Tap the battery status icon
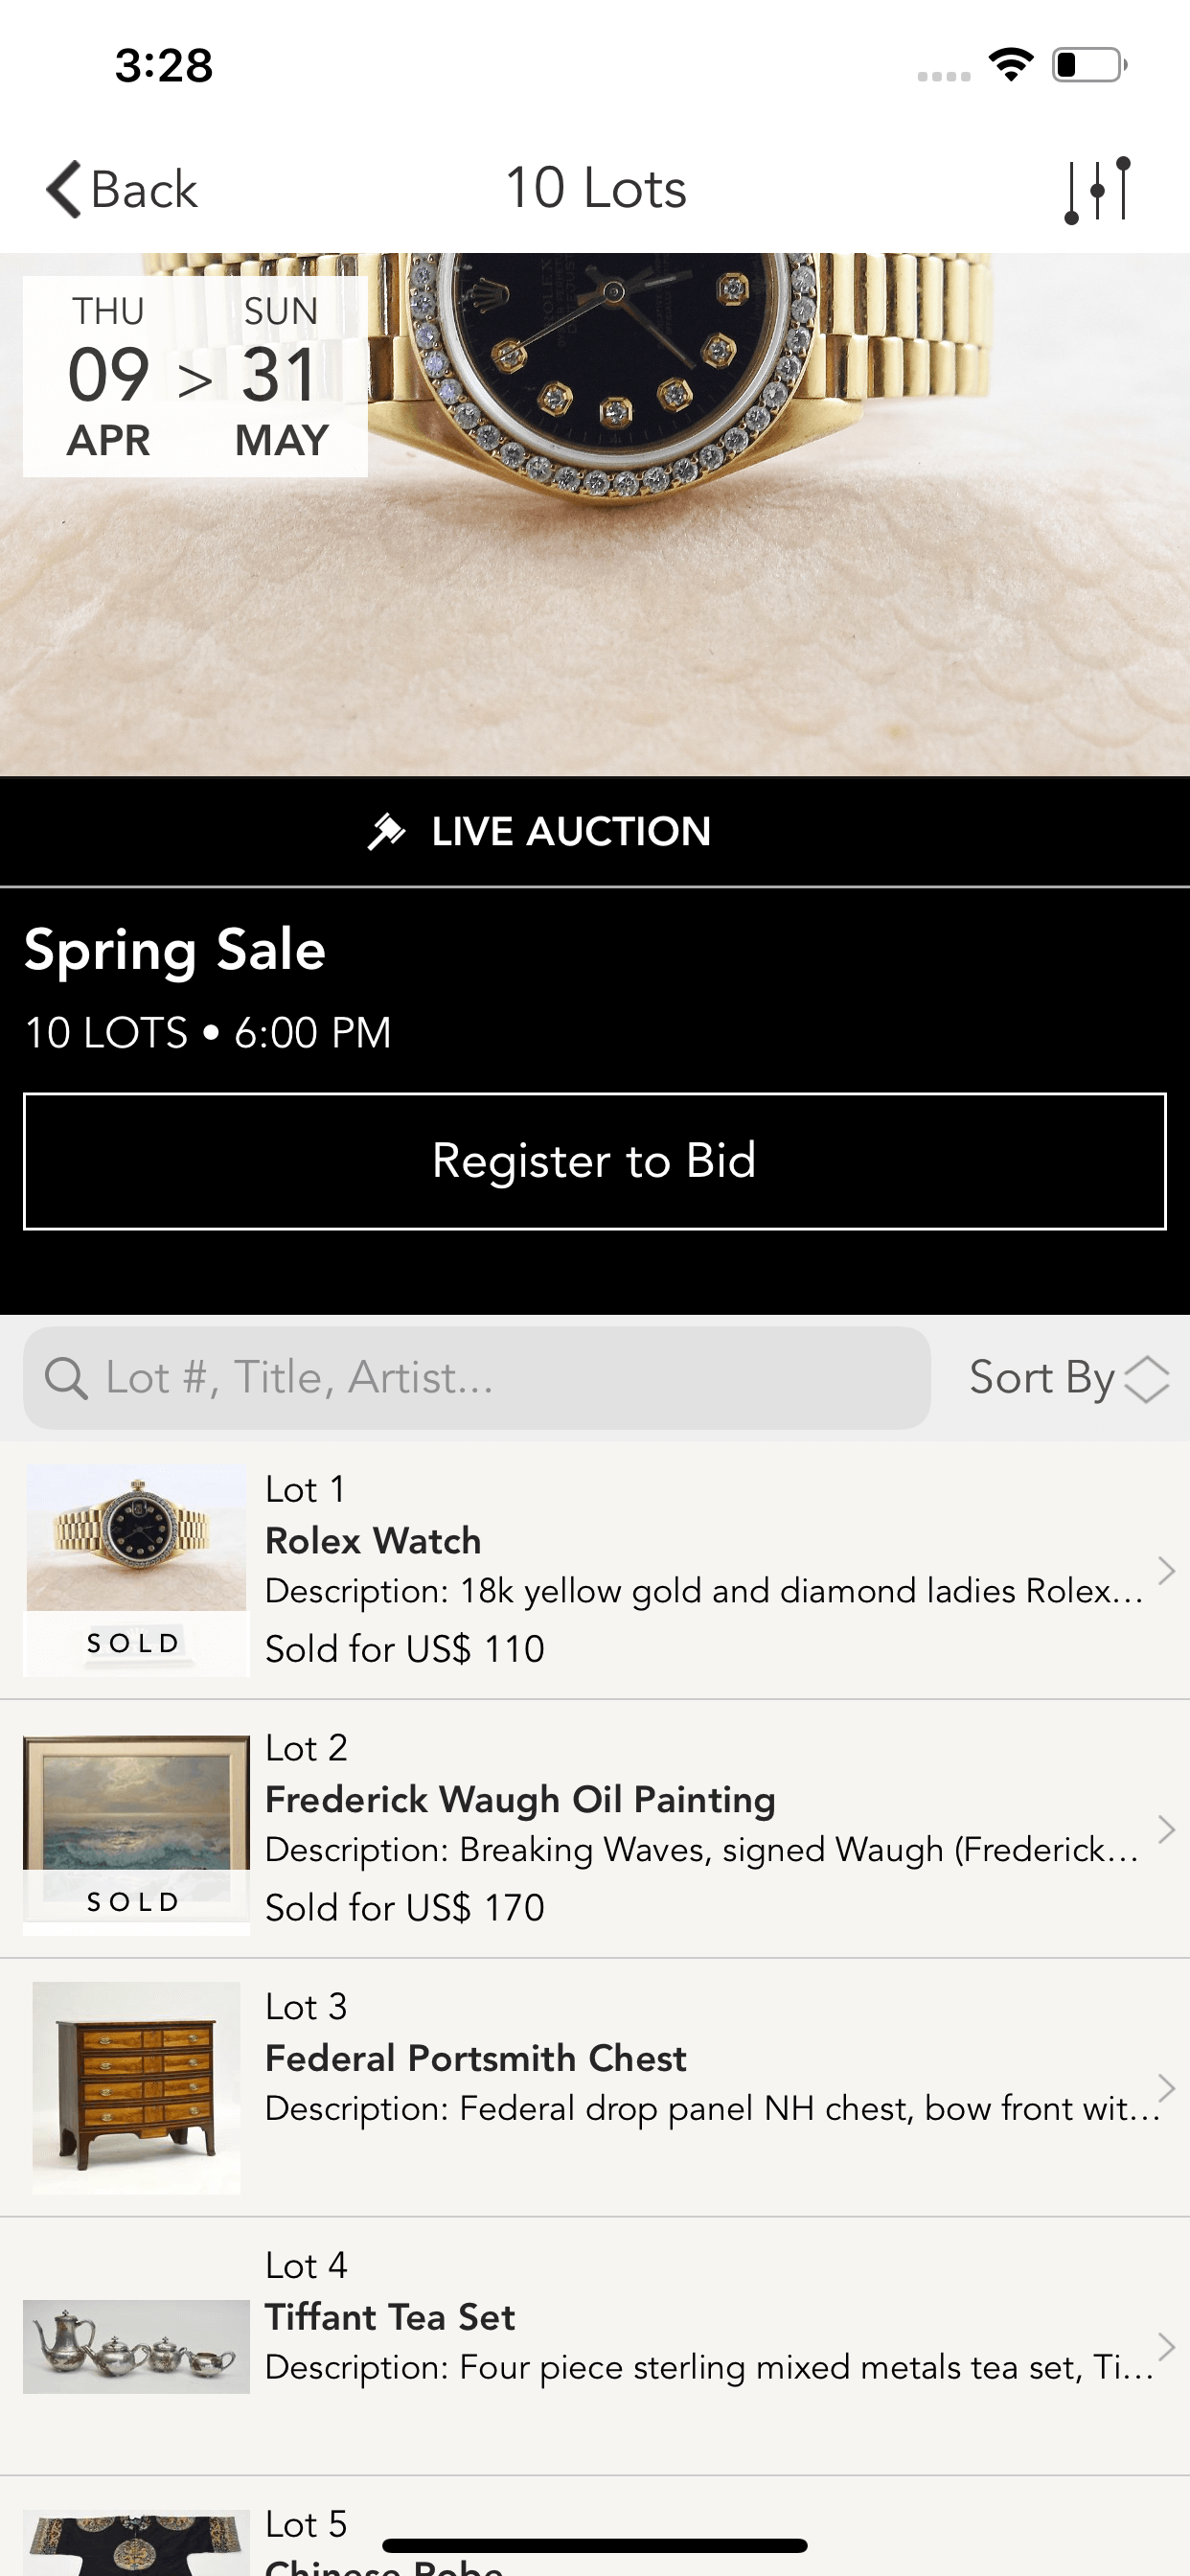Viewport: 1190px width, 2576px height. 1088,65
